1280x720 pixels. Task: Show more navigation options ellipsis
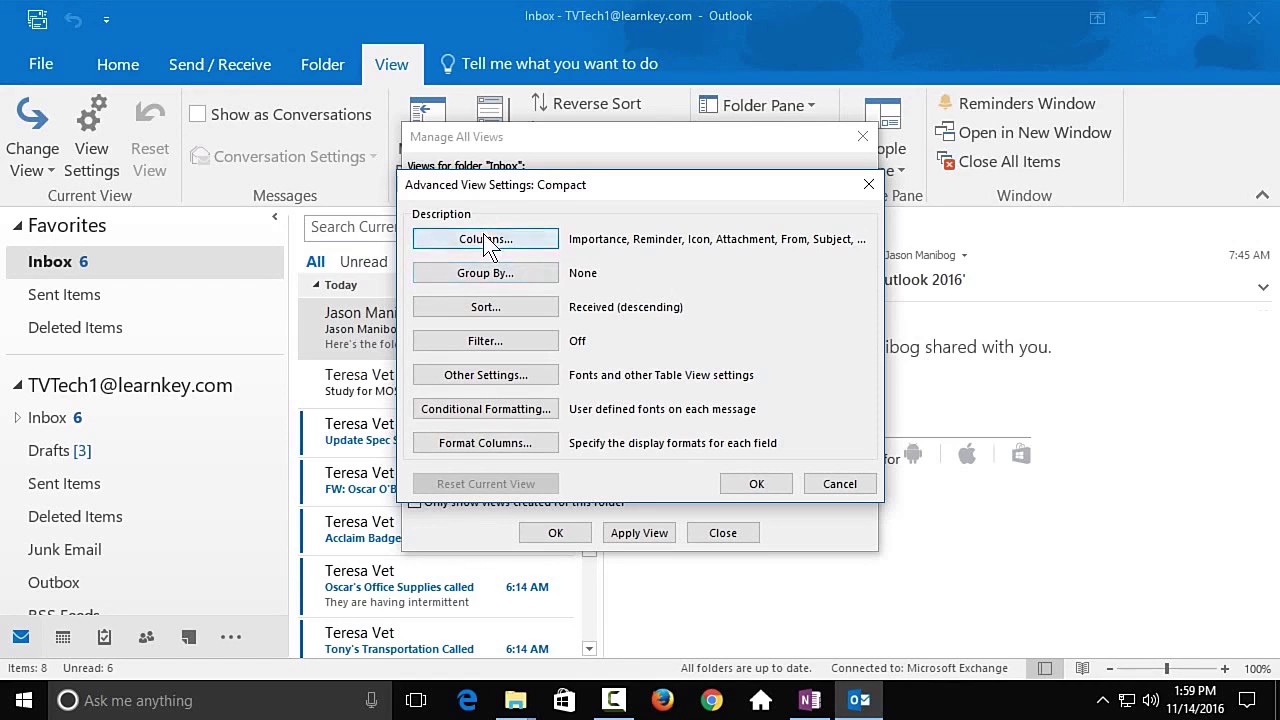231,637
